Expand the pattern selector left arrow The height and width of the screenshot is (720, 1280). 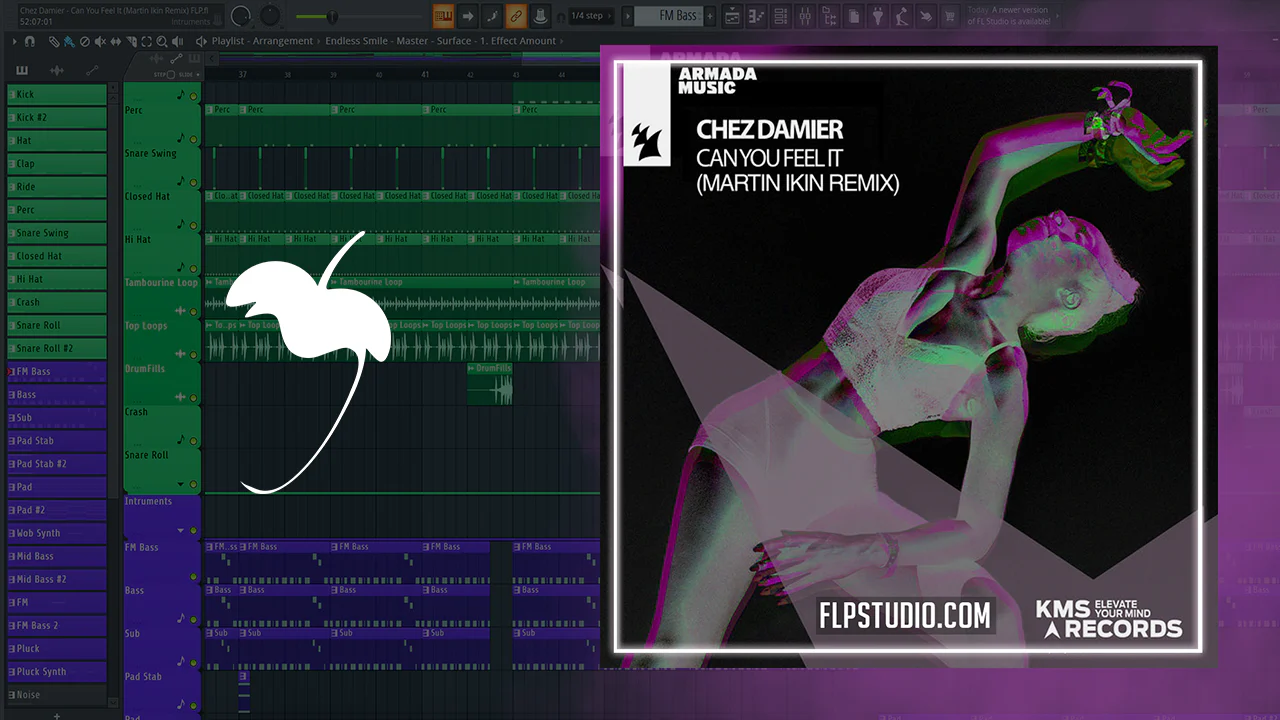(627, 16)
